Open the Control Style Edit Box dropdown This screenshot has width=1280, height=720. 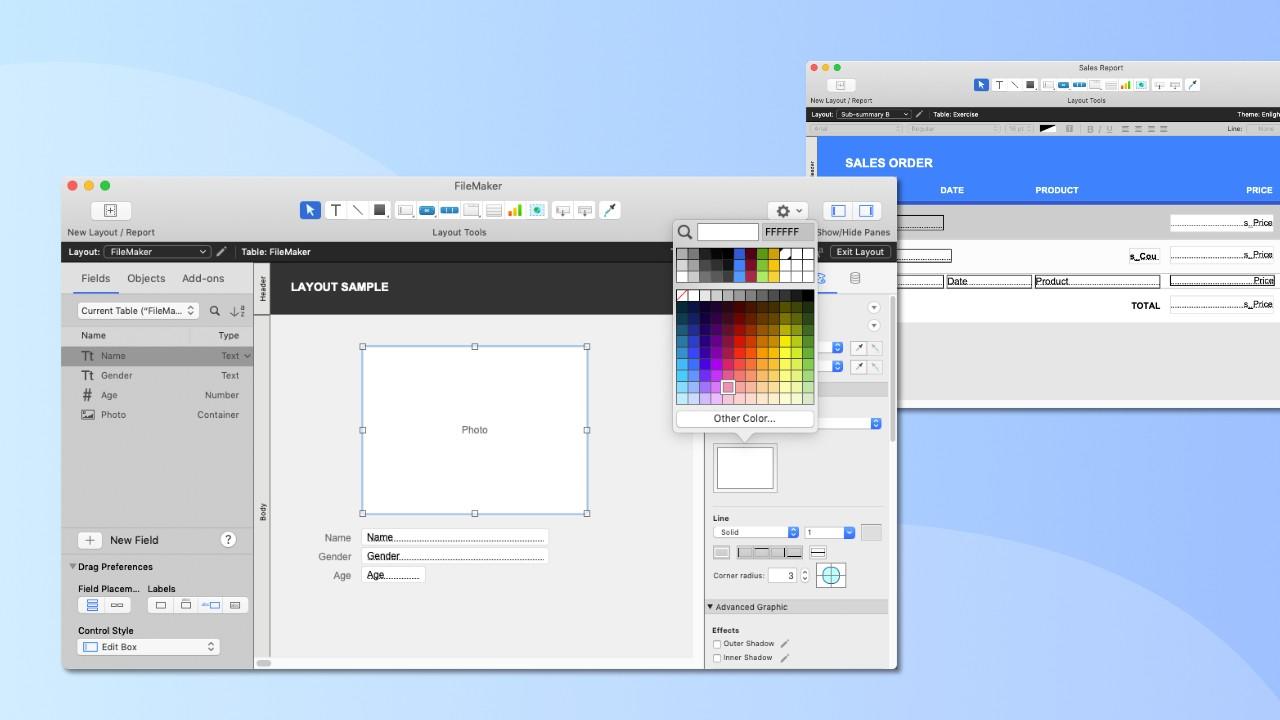click(148, 647)
